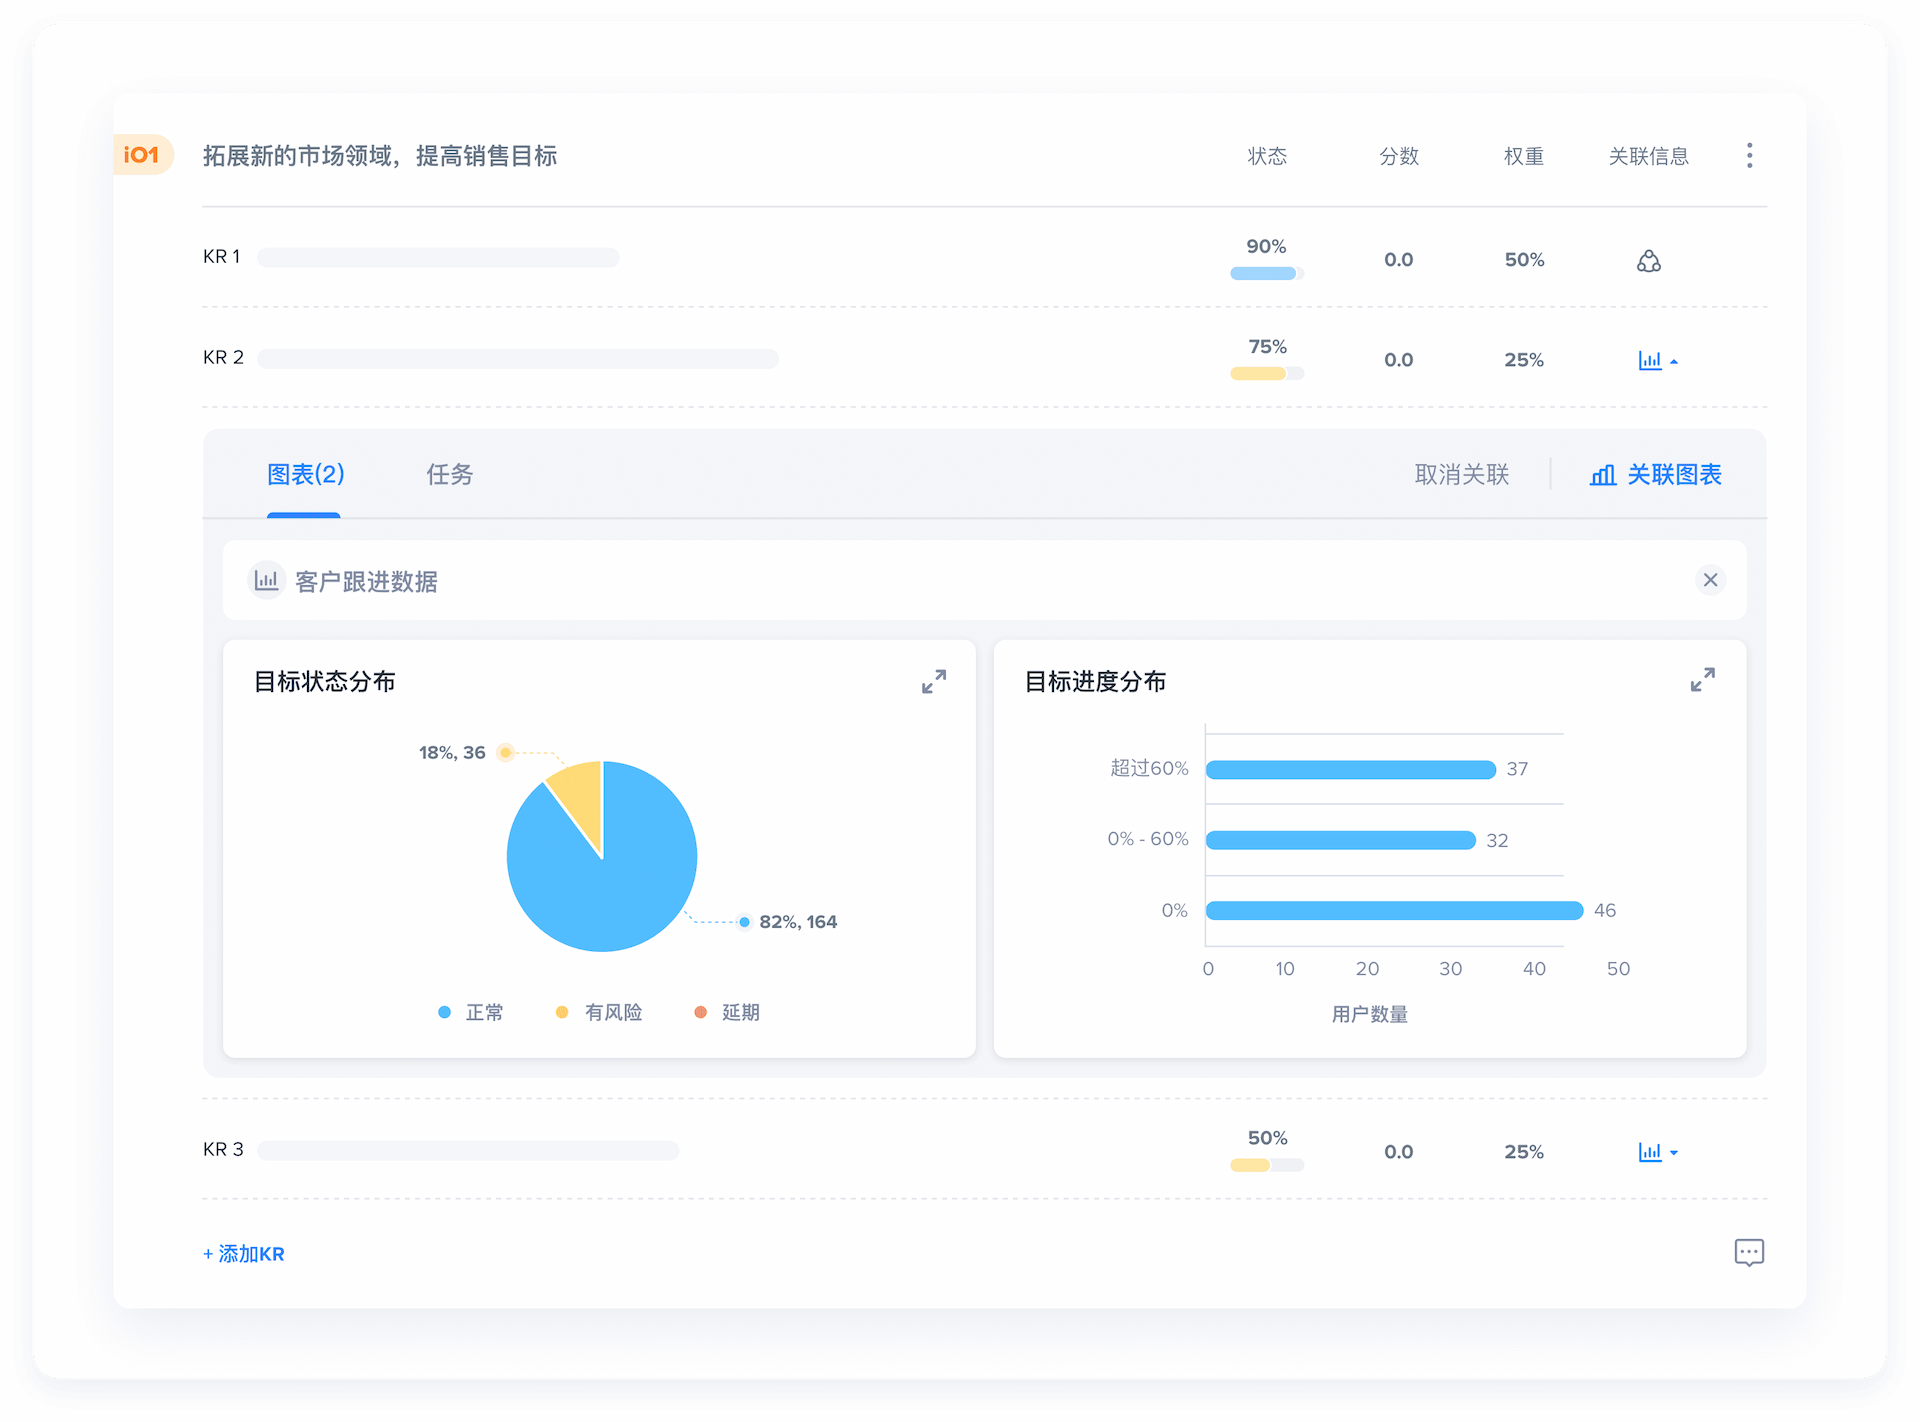The height and width of the screenshot is (1422, 1920).
Task: Click the KR 2 row label
Action: point(223,358)
